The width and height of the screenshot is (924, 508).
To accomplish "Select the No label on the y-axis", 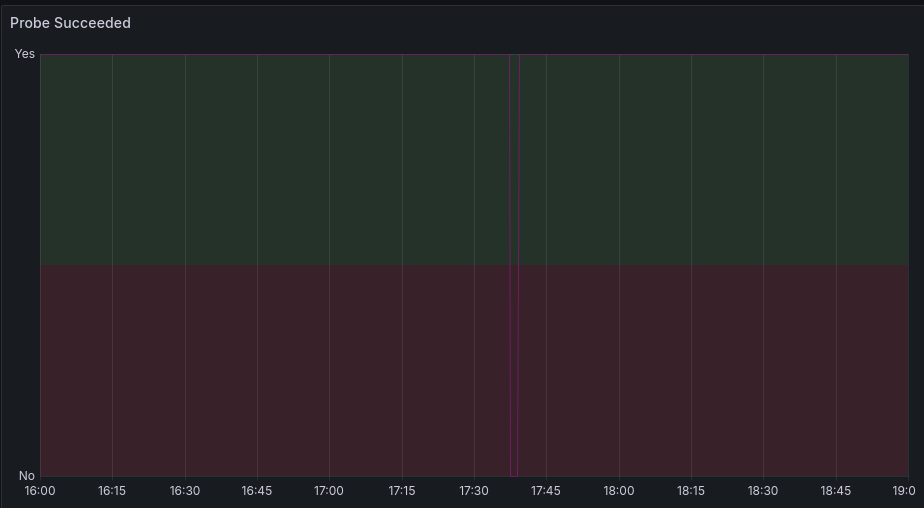I will (x=27, y=476).
